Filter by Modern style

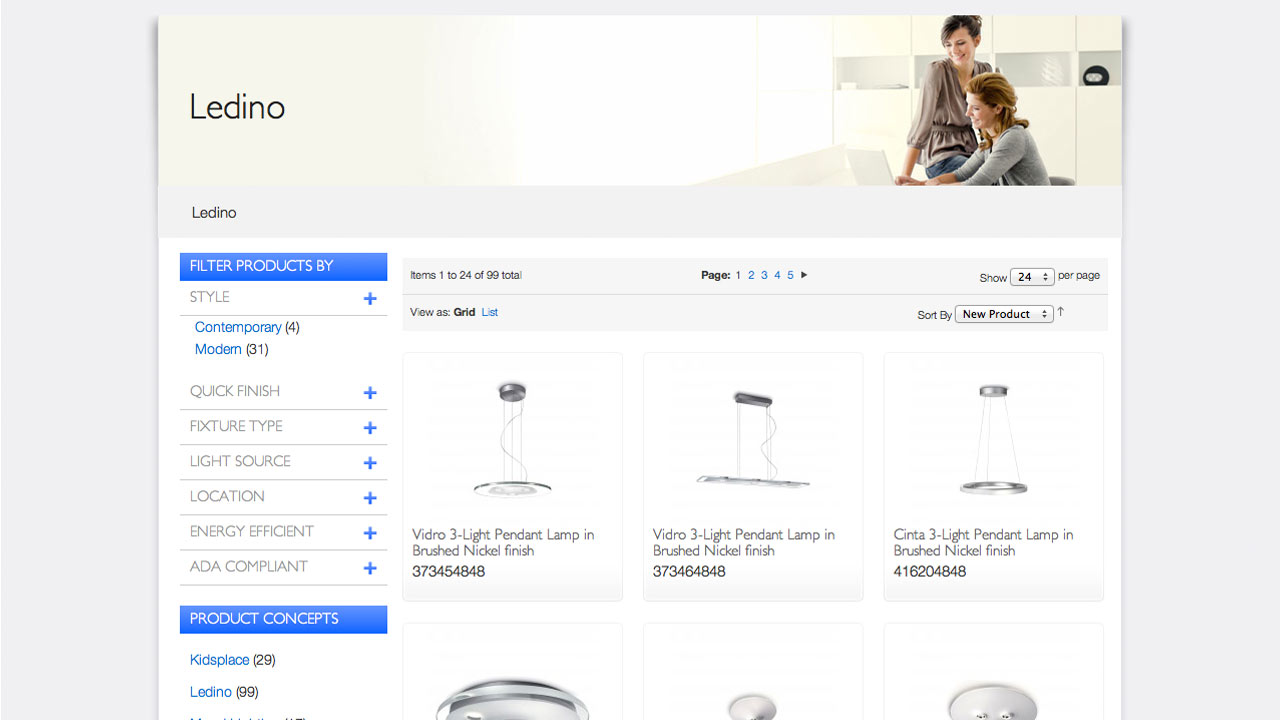pos(218,349)
